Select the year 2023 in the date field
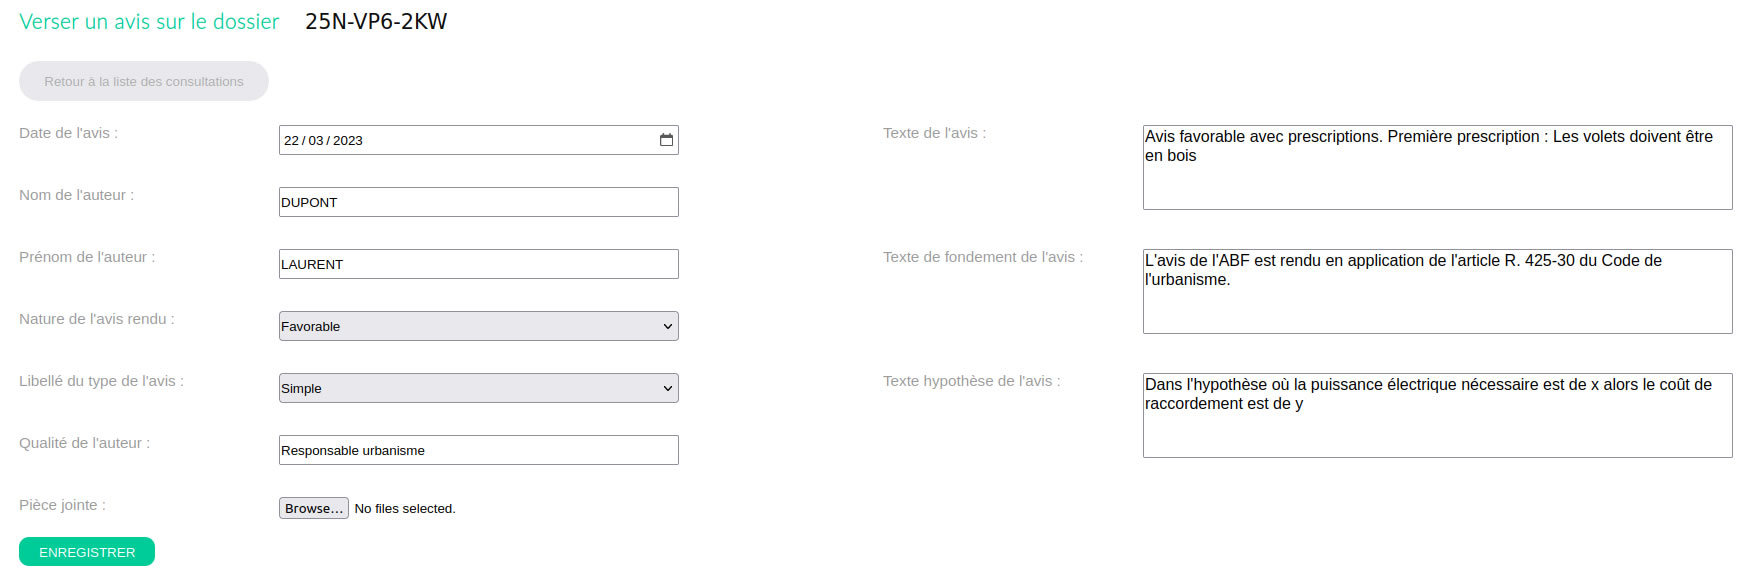Image resolution: width=1745 pixels, height=583 pixels. 348,140
